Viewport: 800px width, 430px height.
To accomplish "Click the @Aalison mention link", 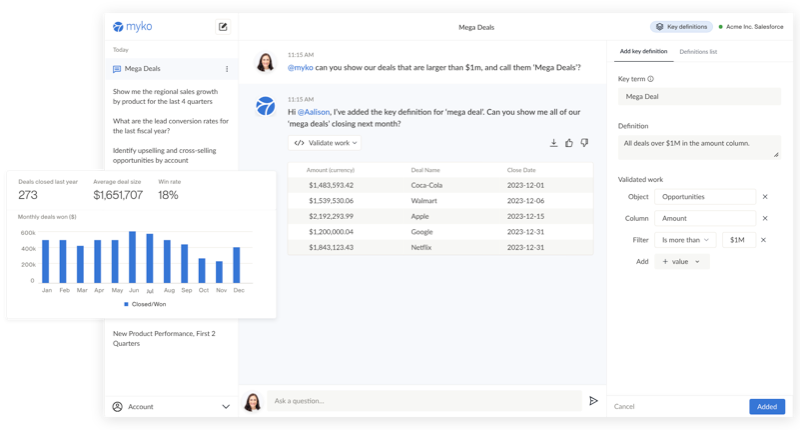I will tap(314, 112).
